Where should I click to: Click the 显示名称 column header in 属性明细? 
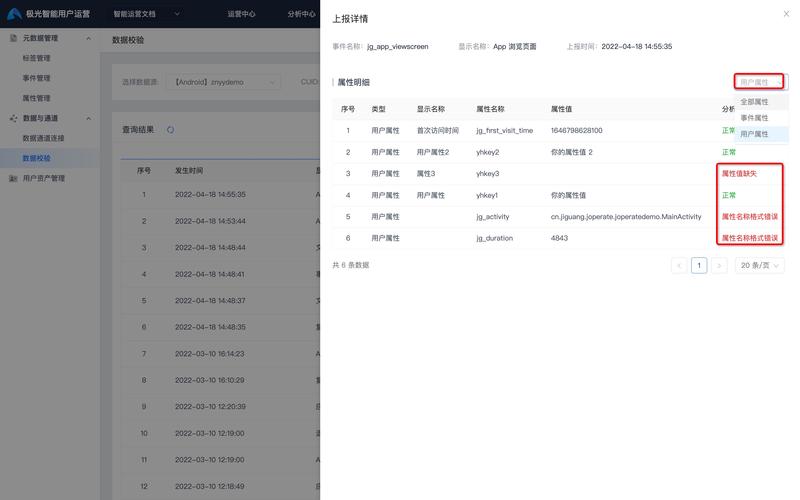pyautogui.click(x=431, y=109)
